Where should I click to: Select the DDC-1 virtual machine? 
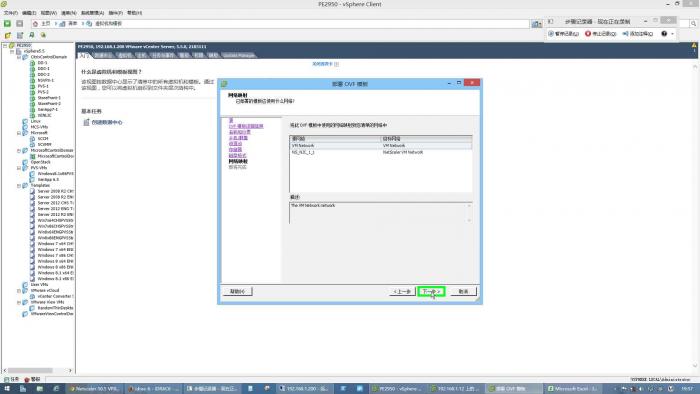(x=43, y=69)
